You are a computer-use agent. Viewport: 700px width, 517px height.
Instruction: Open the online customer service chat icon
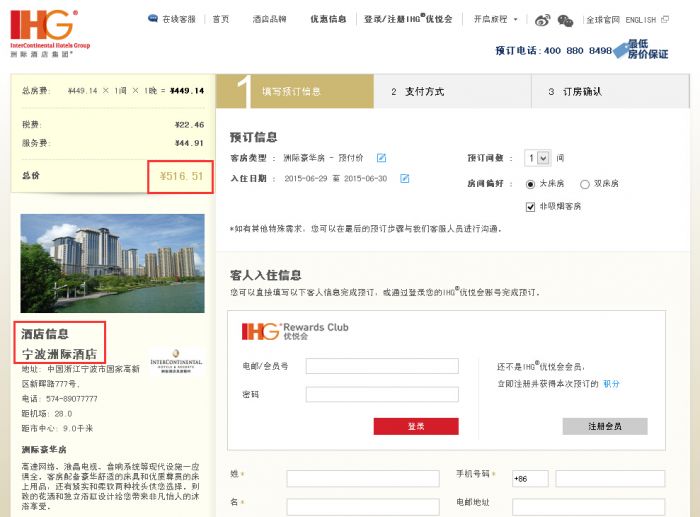pyautogui.click(x=153, y=19)
